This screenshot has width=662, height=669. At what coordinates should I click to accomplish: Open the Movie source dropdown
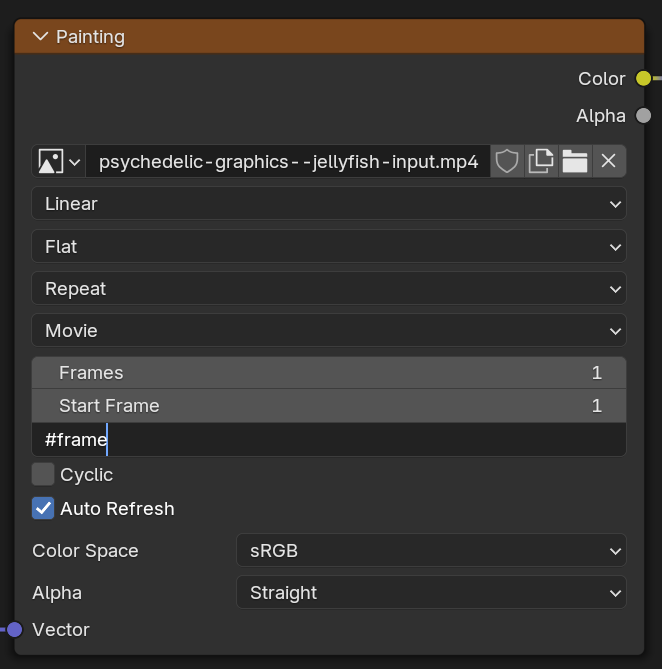(329, 331)
